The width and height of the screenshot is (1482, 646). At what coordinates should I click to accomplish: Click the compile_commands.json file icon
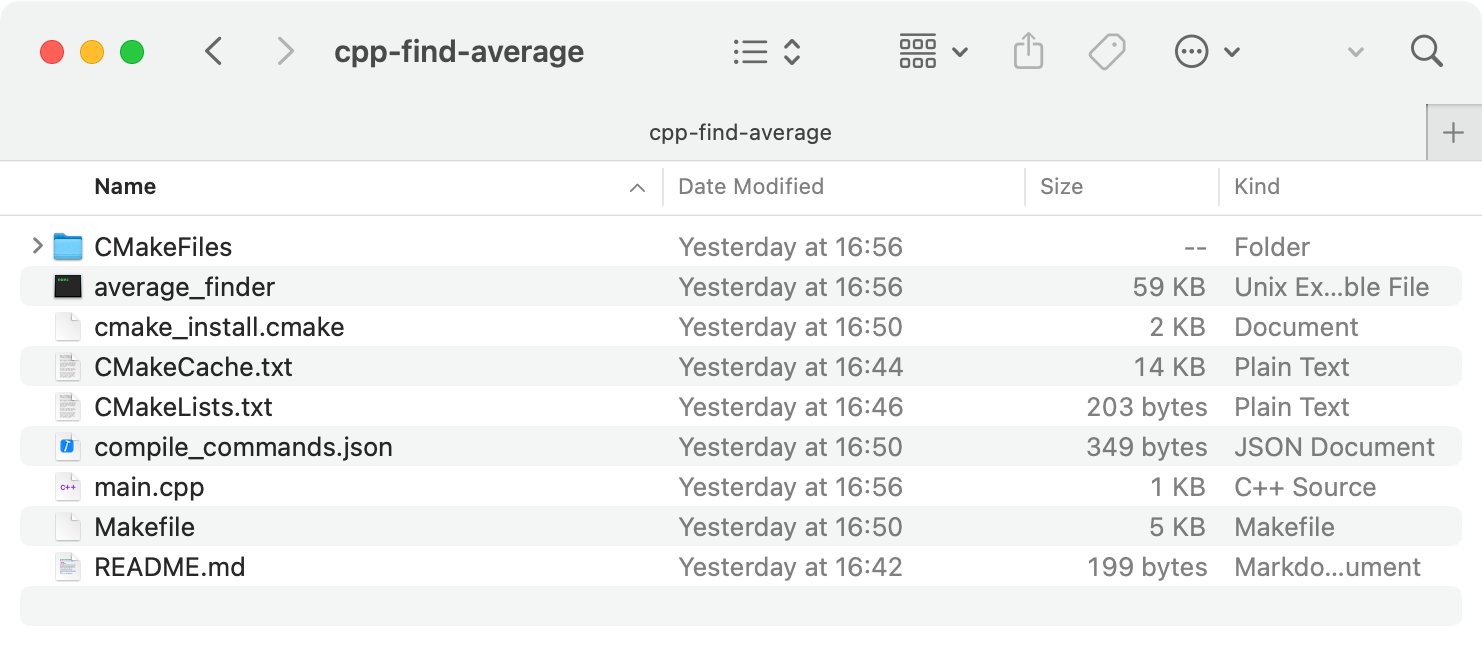coord(67,448)
